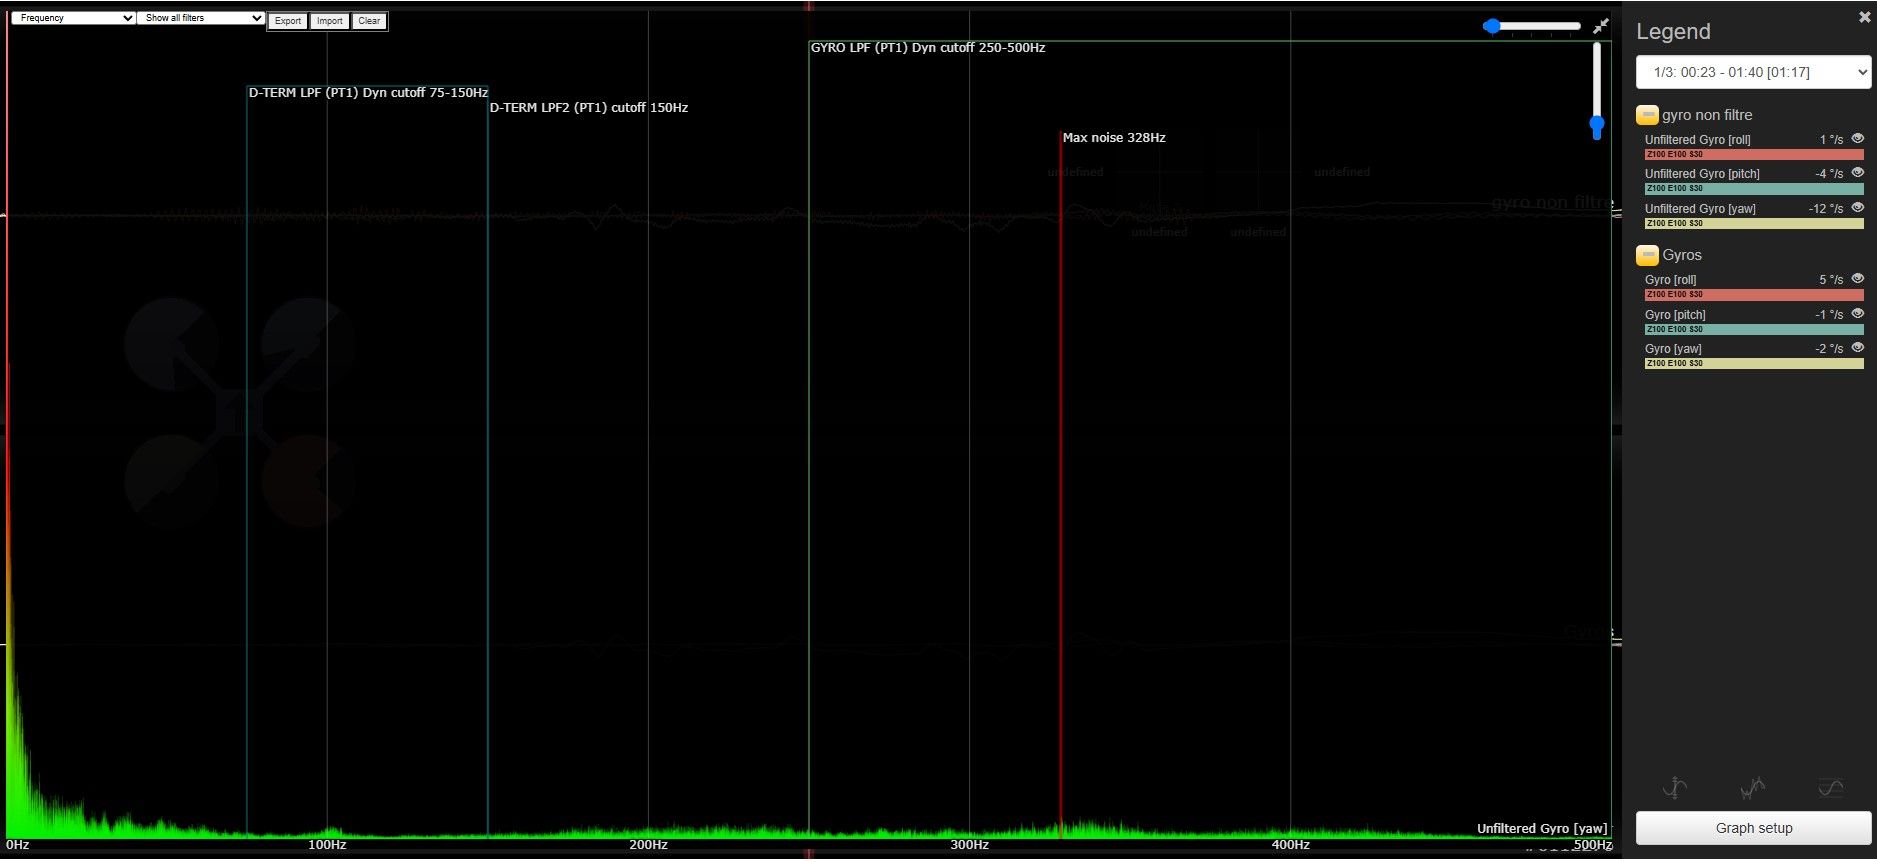The image size is (1877, 862).
Task: Click the leftmost waveform icon above Graph setup
Action: (x=1675, y=788)
